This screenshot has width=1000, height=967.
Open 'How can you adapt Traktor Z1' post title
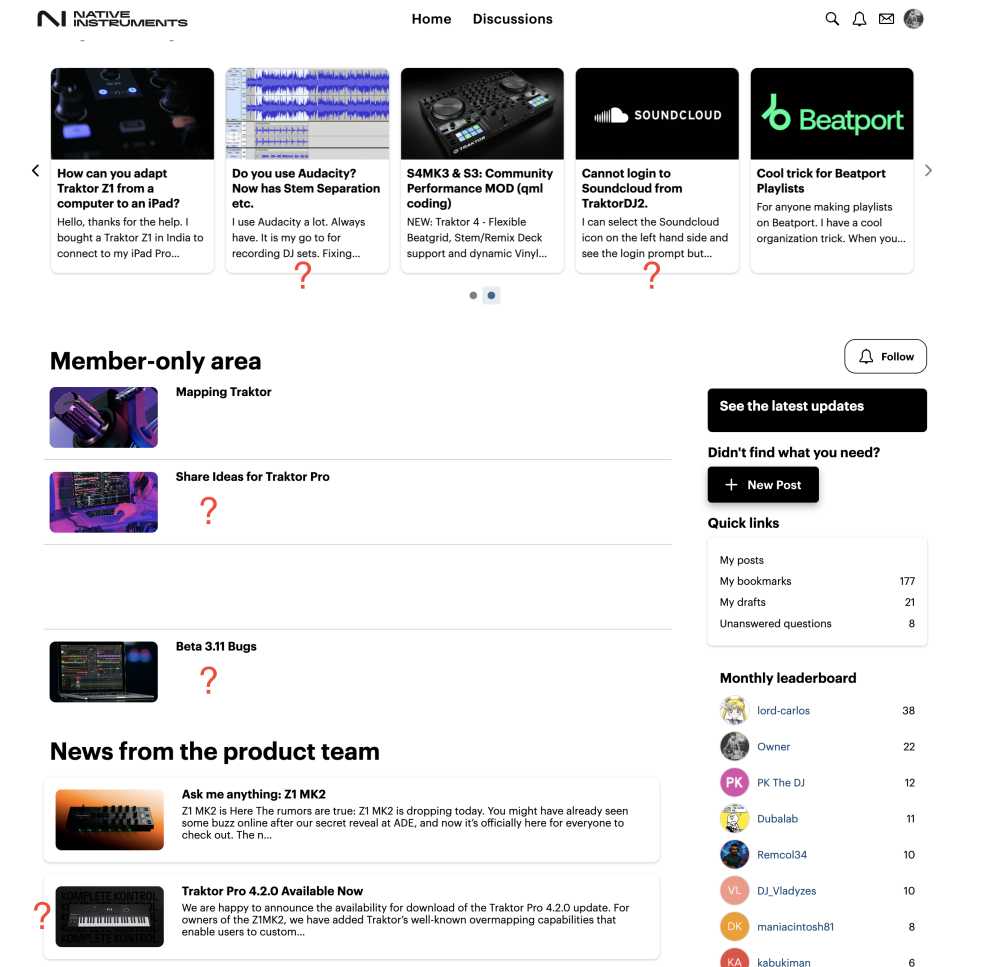[x=119, y=188]
